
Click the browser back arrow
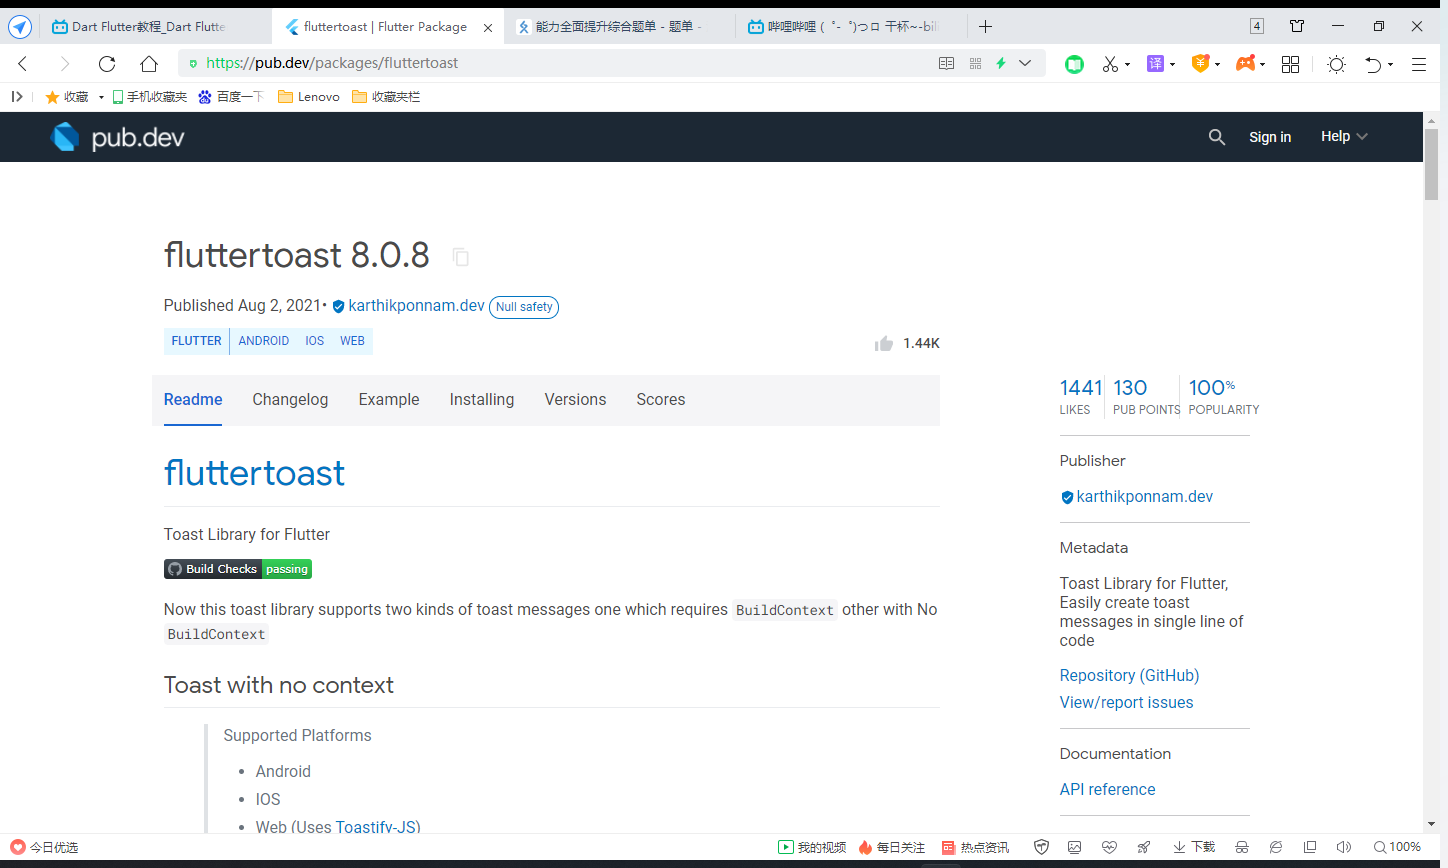(23, 64)
